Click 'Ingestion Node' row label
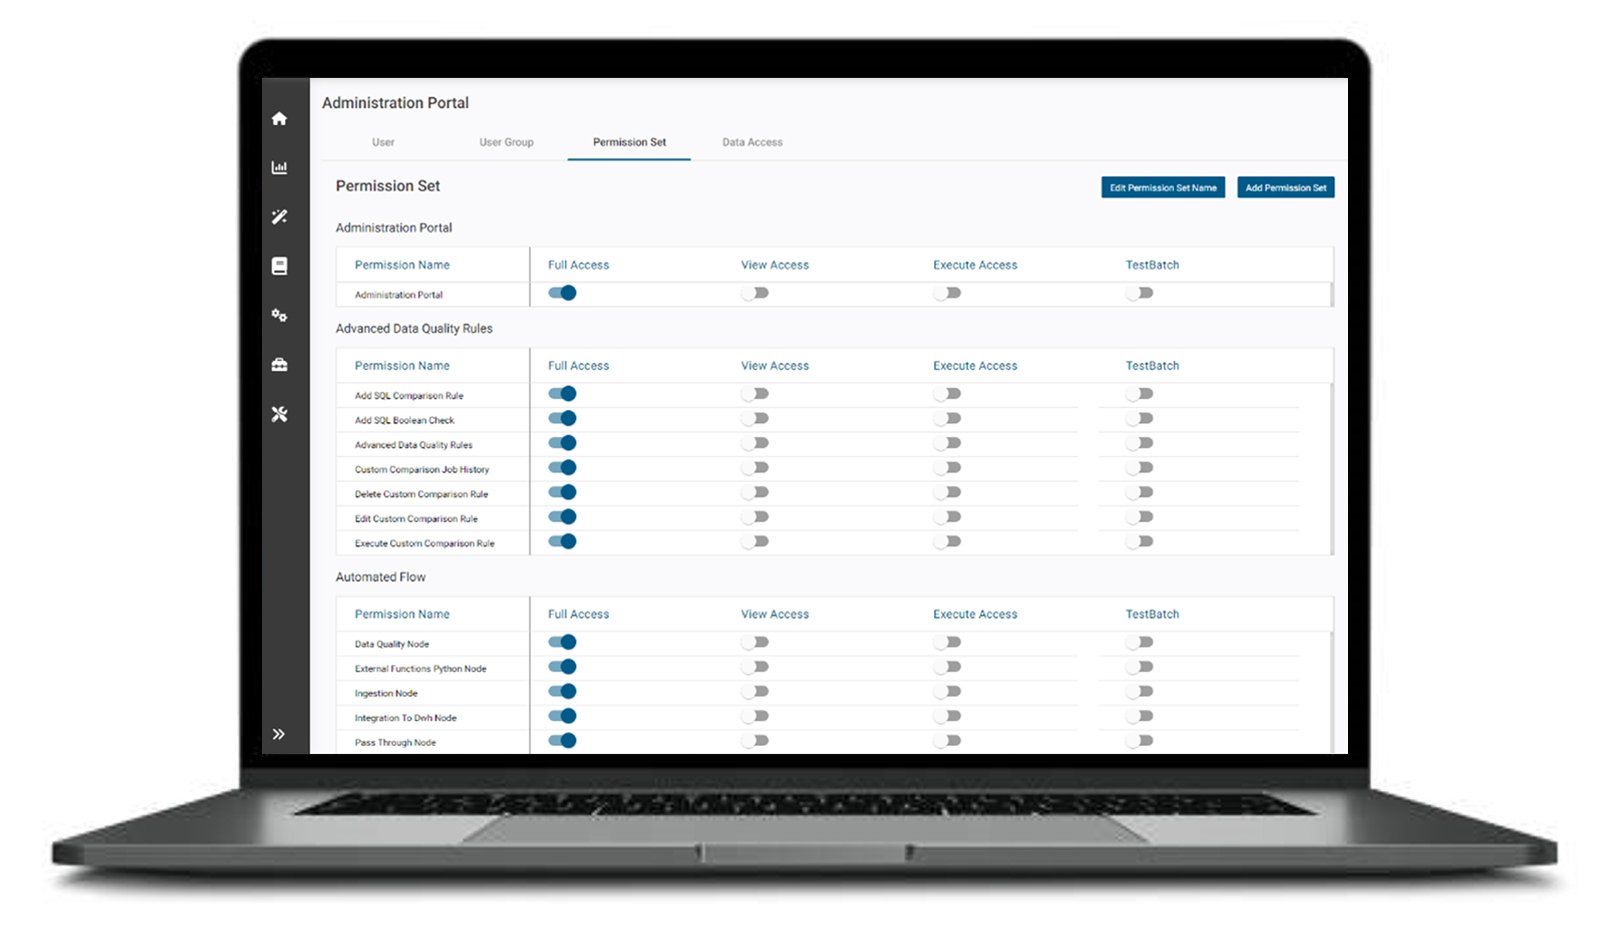1610x931 pixels. click(x=386, y=693)
